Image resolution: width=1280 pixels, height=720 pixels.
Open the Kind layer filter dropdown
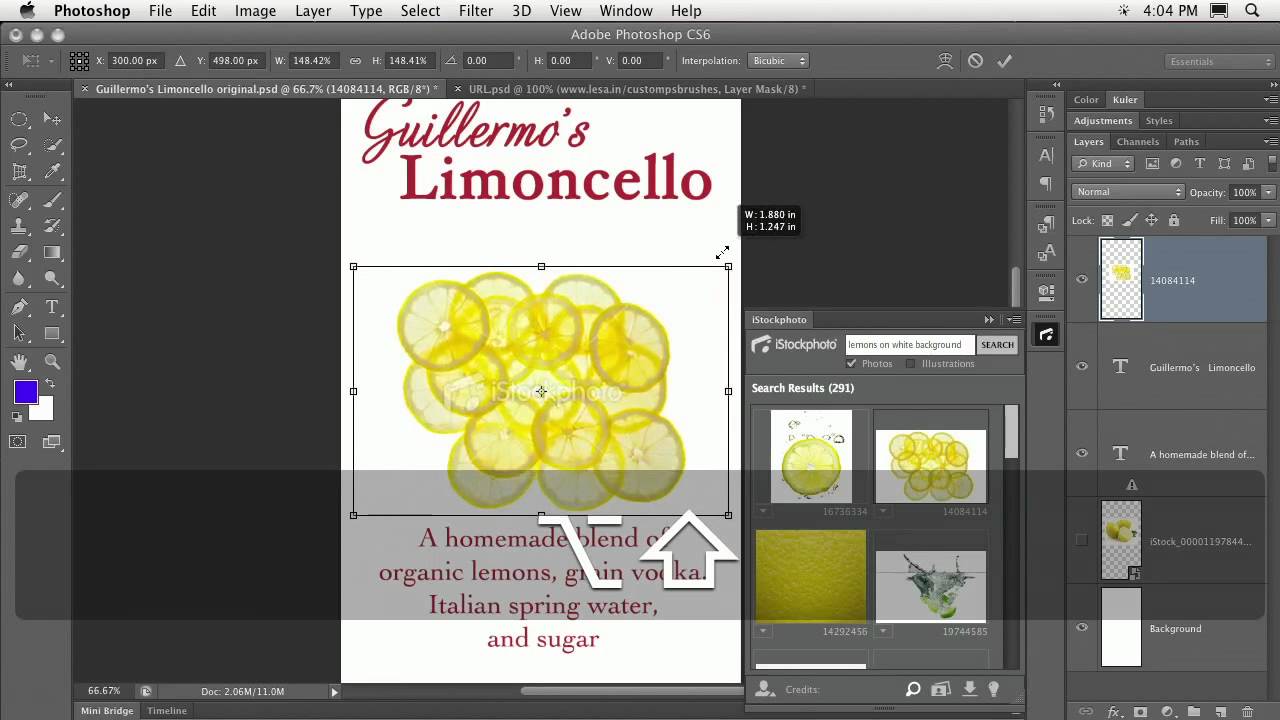click(x=1103, y=164)
